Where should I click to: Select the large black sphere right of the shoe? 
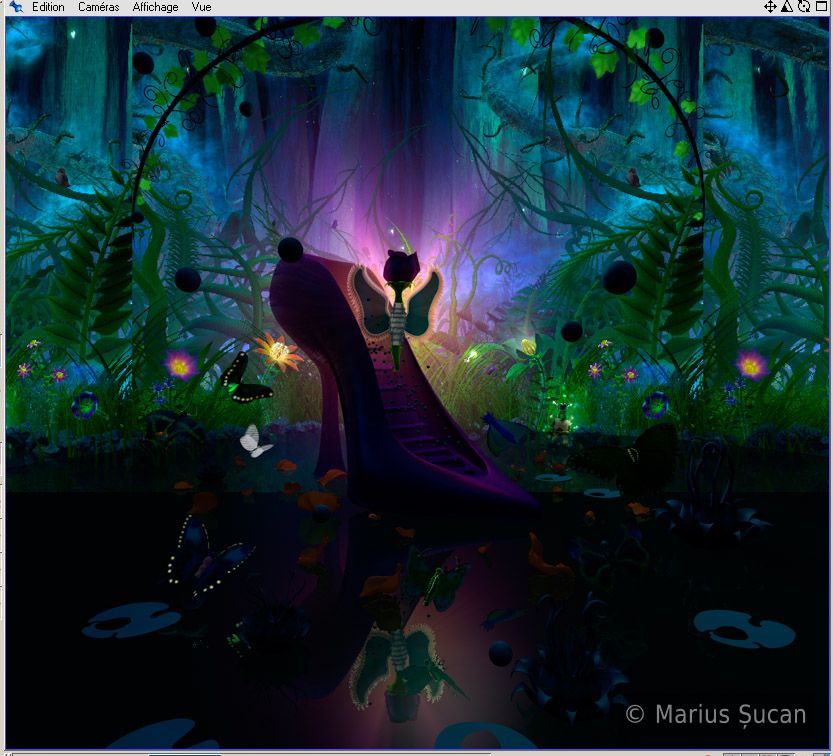coord(619,277)
